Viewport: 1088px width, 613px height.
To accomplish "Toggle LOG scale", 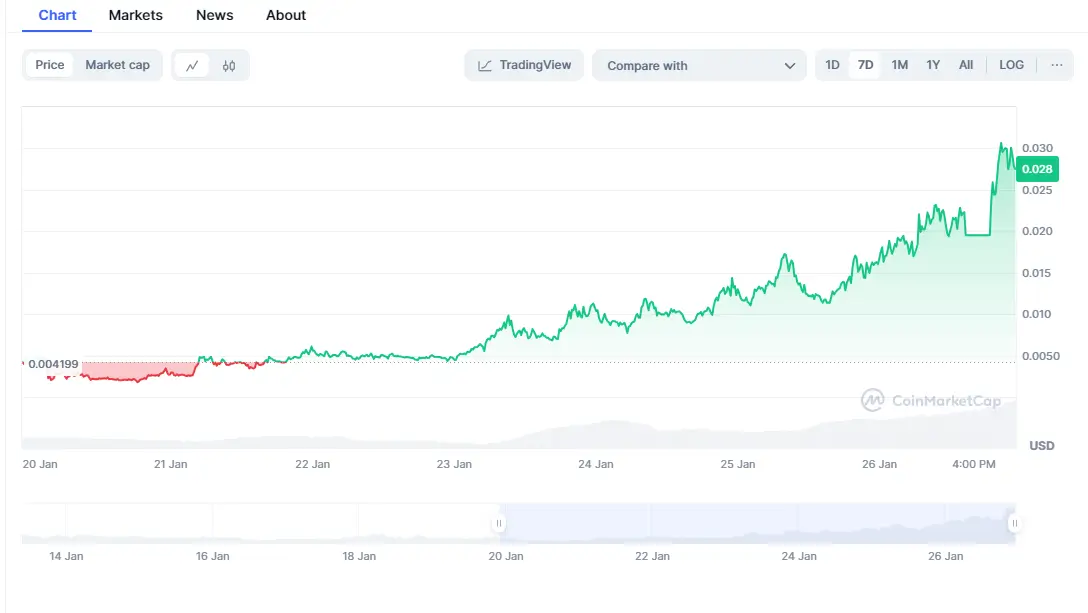I will 1011,65.
